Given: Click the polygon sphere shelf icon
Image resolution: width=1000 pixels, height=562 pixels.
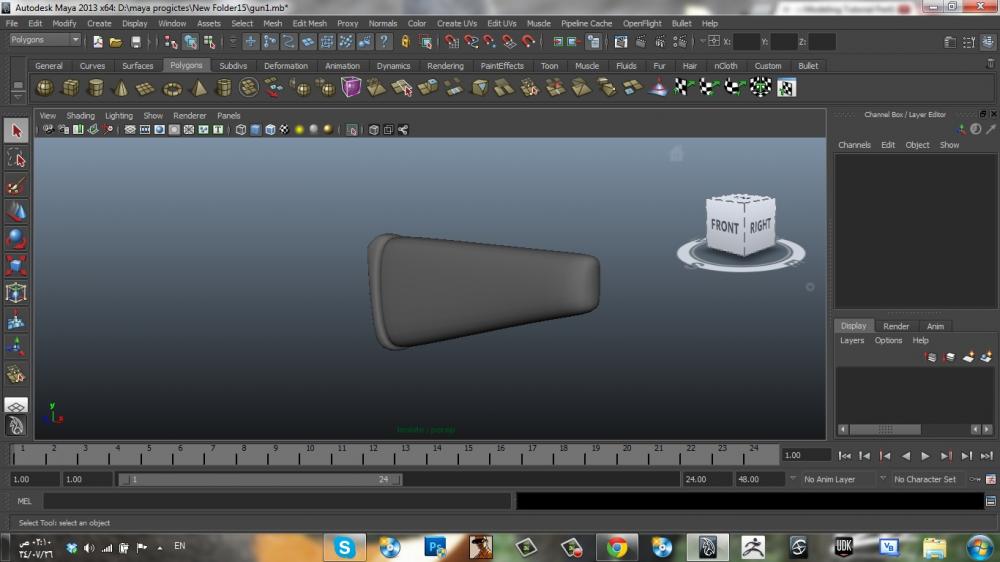Looking at the screenshot, I should 45,88.
